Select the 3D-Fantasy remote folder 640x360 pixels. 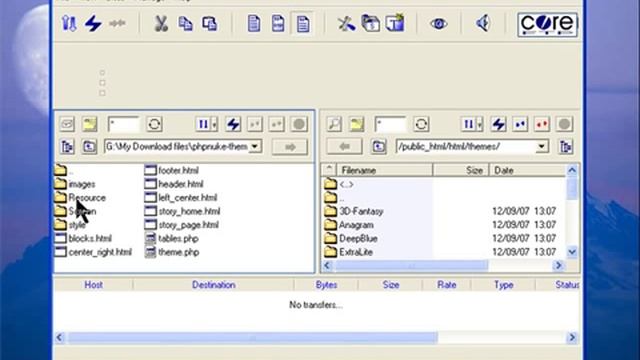pos(354,211)
